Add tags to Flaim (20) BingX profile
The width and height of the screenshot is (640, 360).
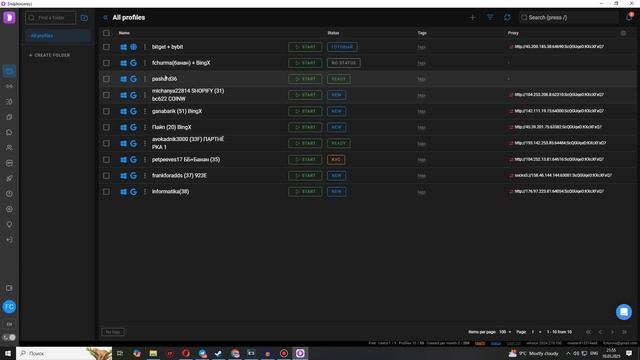tap(422, 127)
